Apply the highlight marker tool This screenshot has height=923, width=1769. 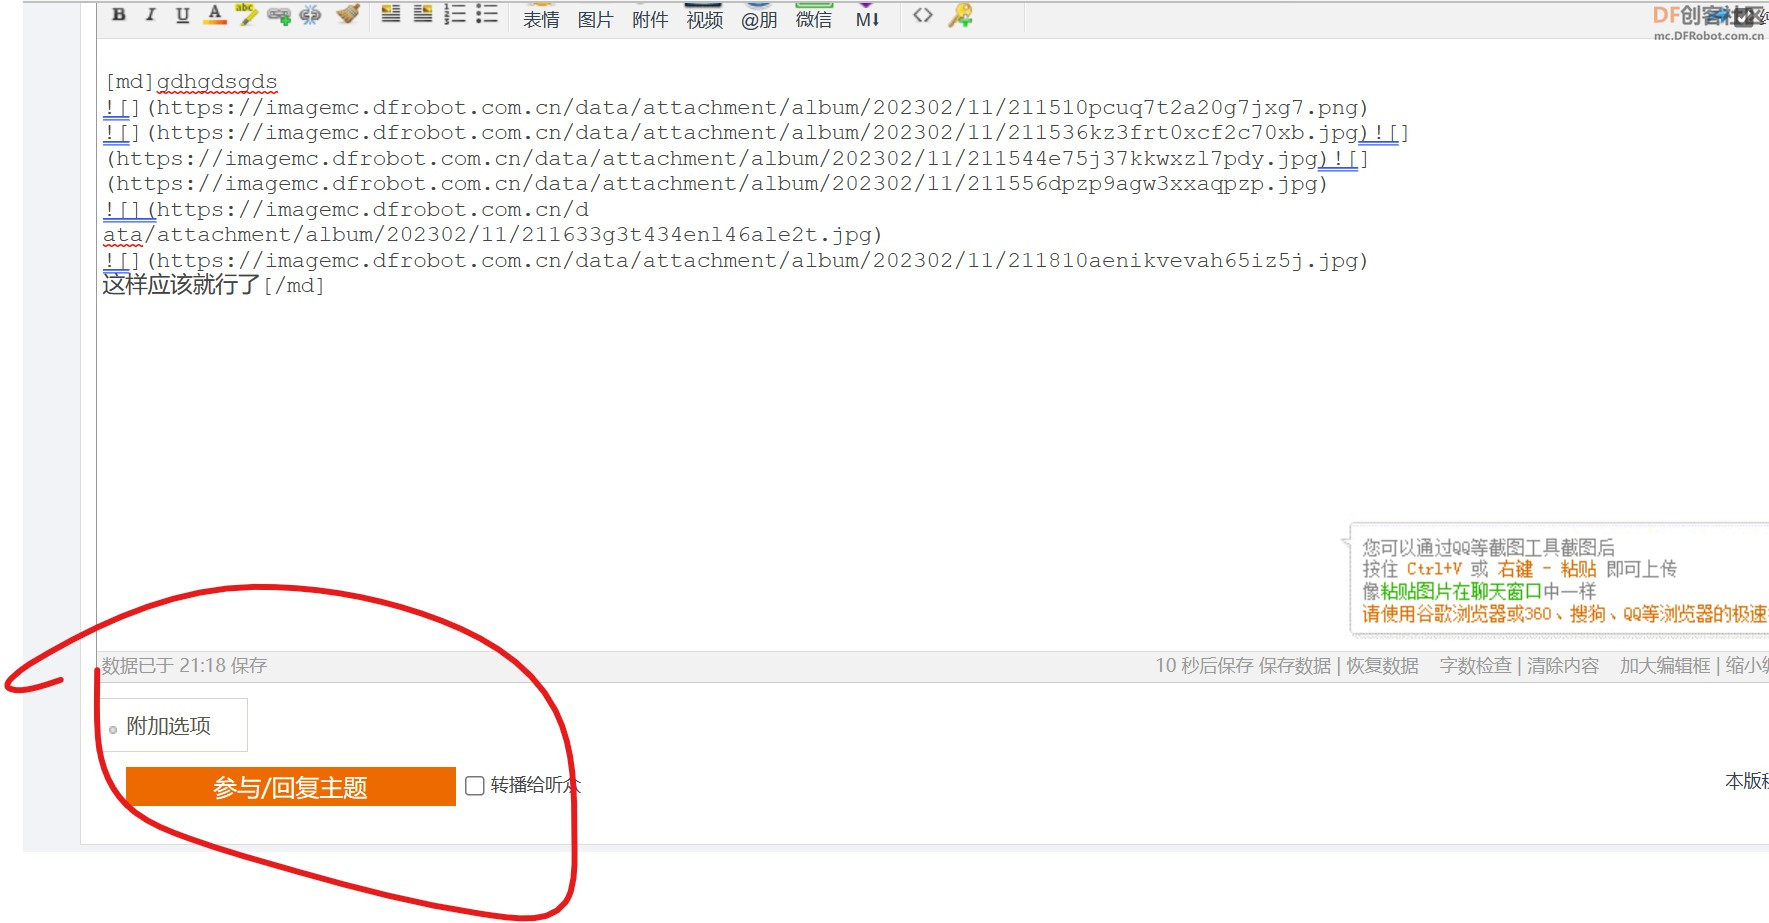[x=246, y=15]
